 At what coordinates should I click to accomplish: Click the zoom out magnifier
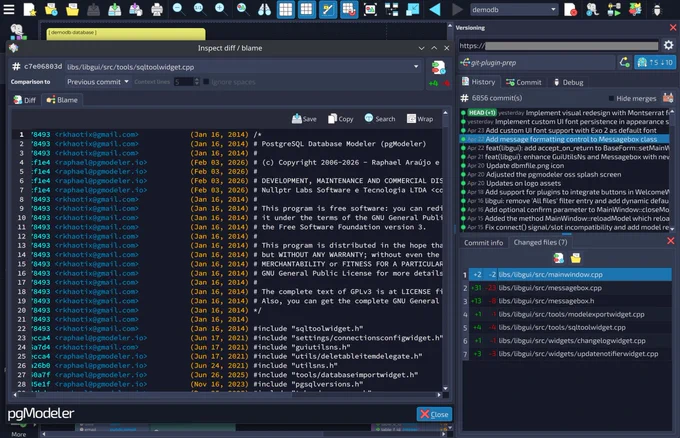click(178, 9)
